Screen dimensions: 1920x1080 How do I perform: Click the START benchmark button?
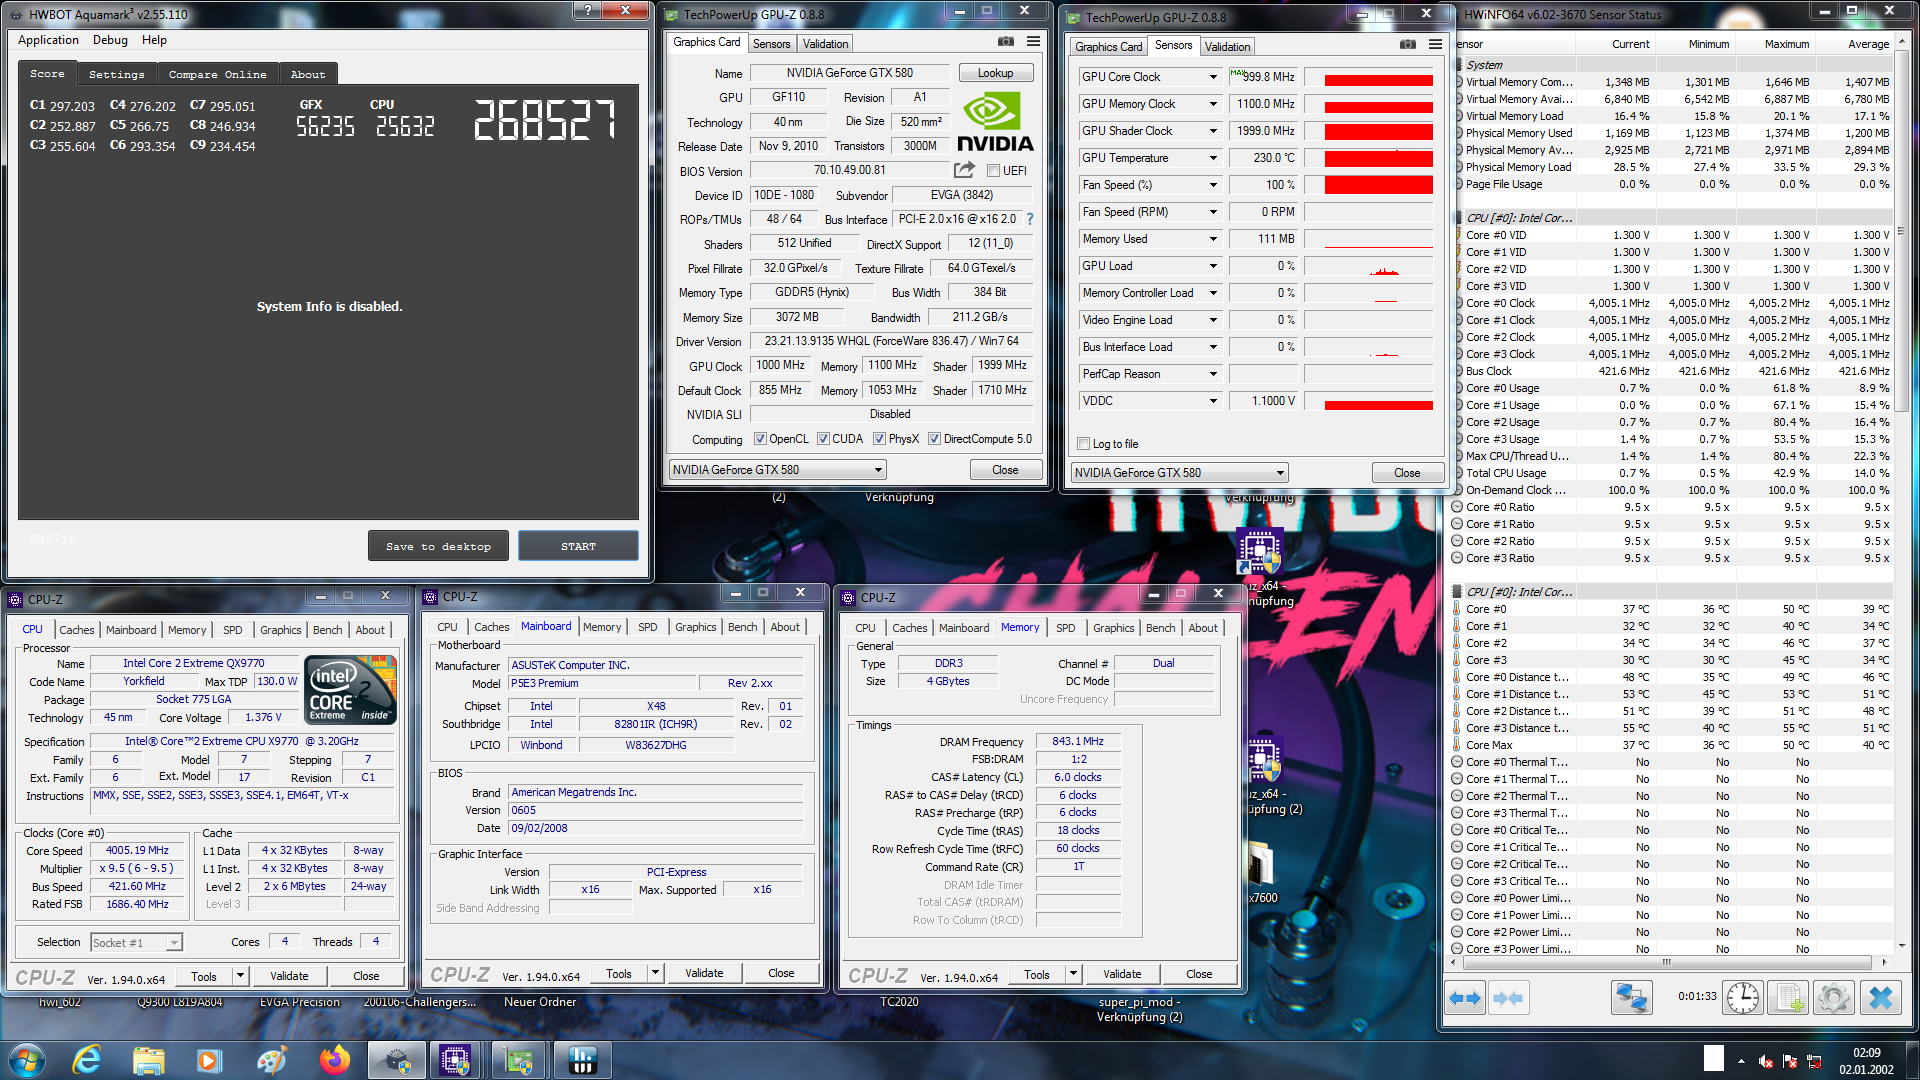pyautogui.click(x=578, y=546)
